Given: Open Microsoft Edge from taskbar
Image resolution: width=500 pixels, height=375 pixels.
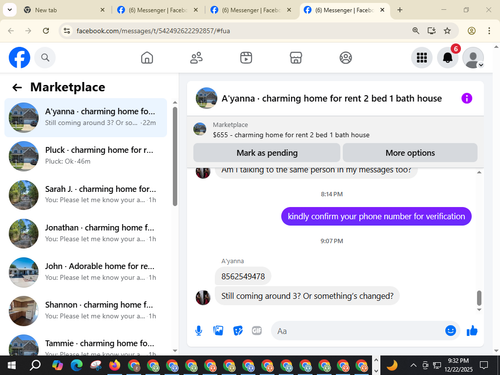Looking at the screenshot, I should (x=77, y=365).
